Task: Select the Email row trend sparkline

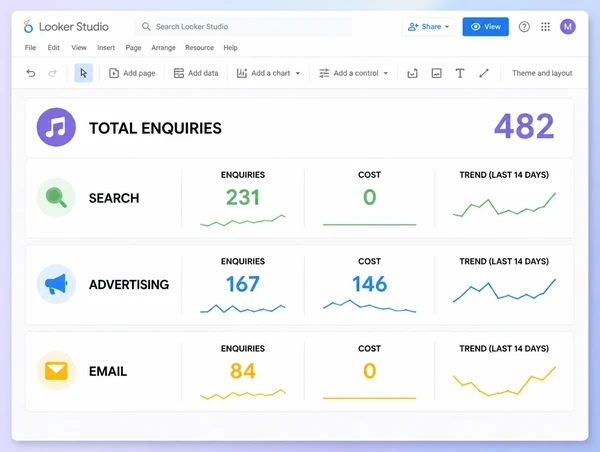Action: (x=504, y=381)
